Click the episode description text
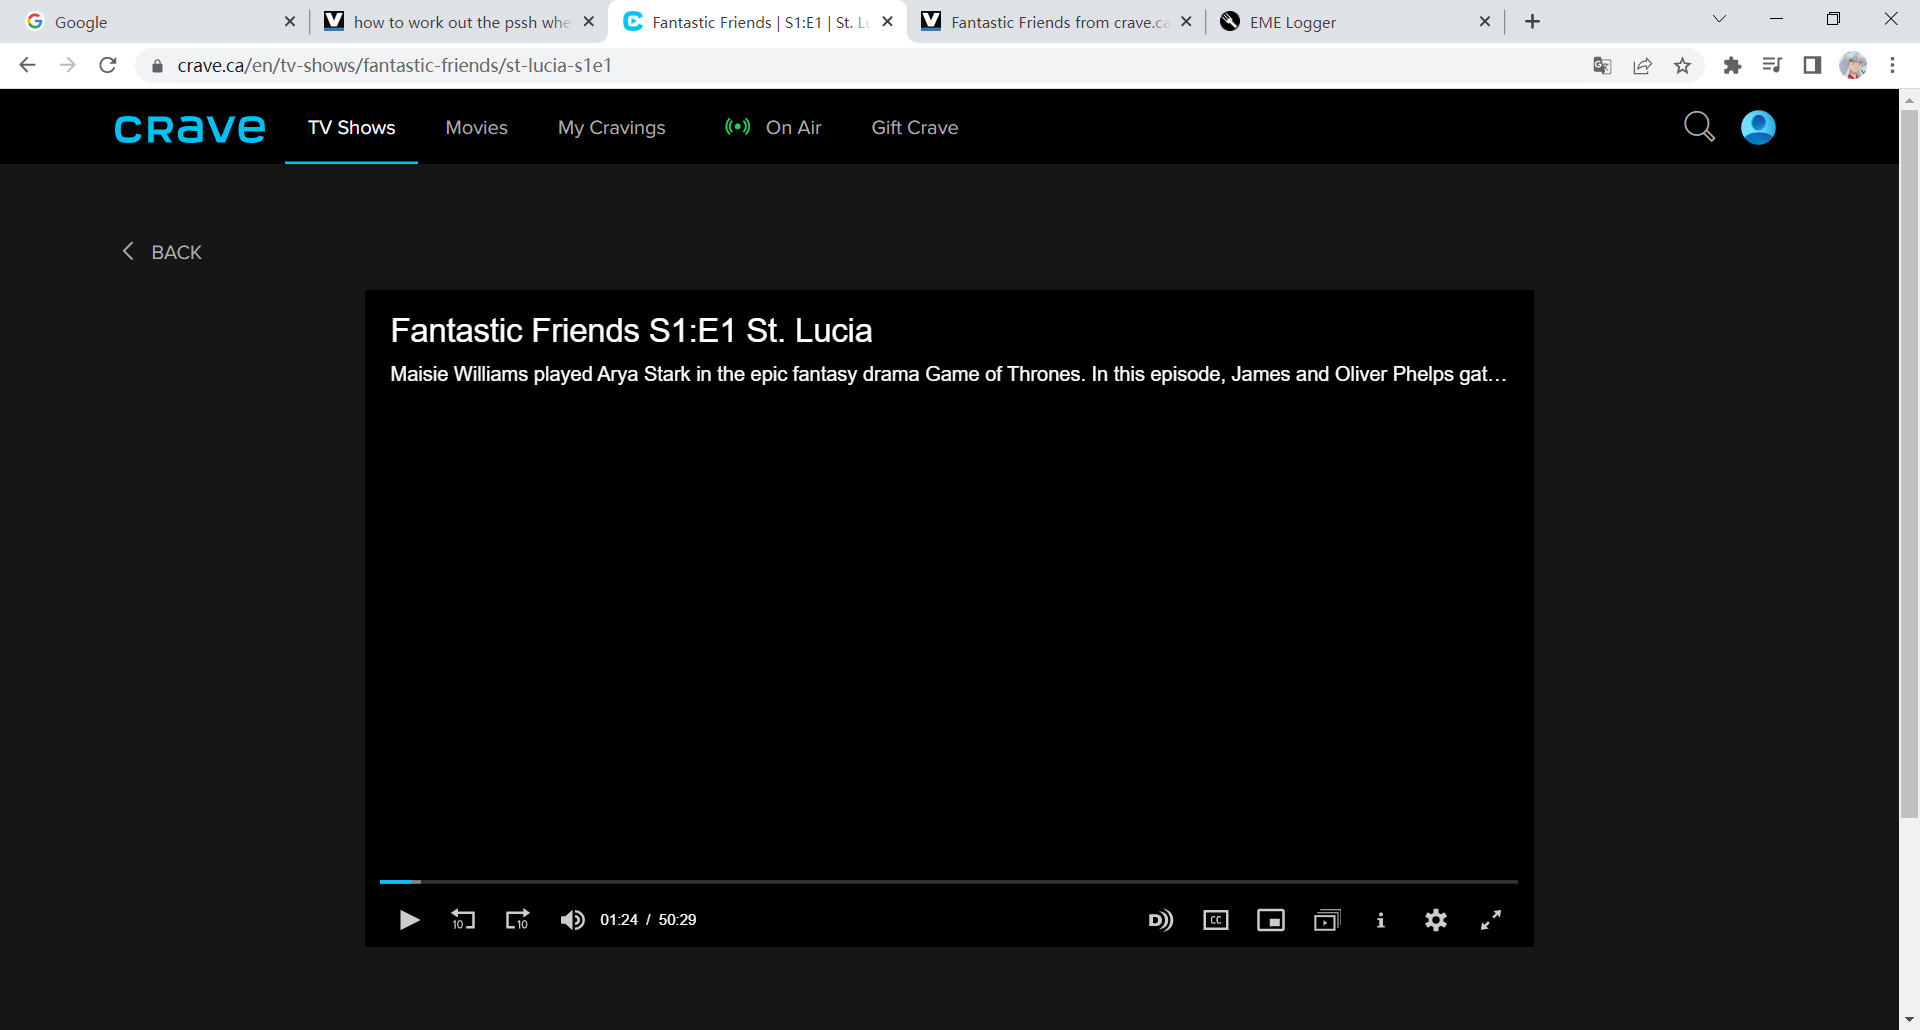This screenshot has height=1030, width=1920. click(x=948, y=374)
